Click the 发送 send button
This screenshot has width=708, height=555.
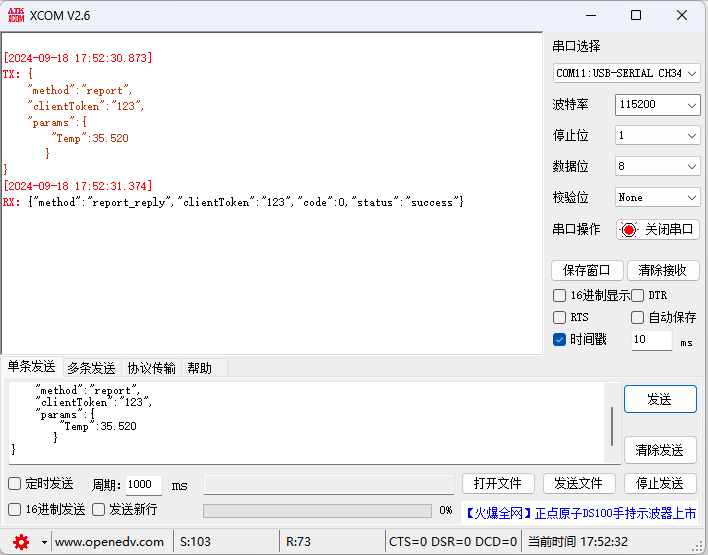pos(659,399)
